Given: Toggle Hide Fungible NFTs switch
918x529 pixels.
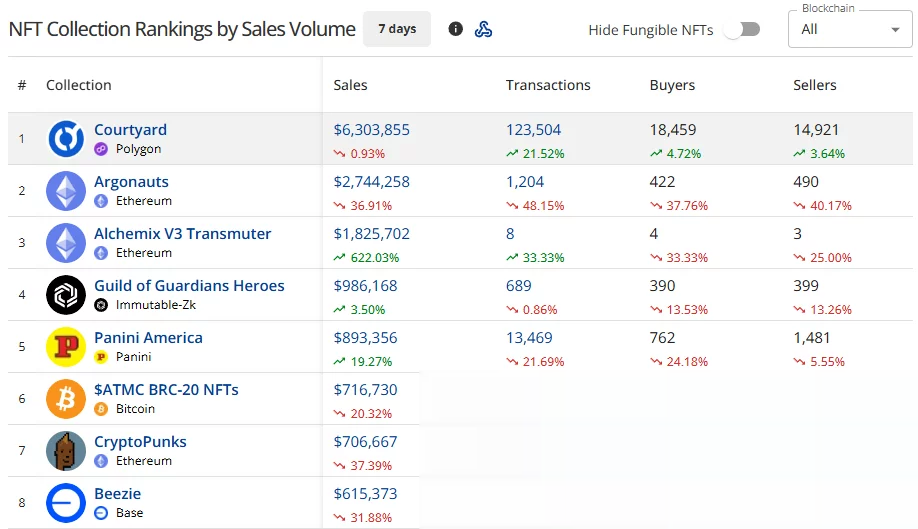Looking at the screenshot, I should pyautogui.click(x=742, y=29).
